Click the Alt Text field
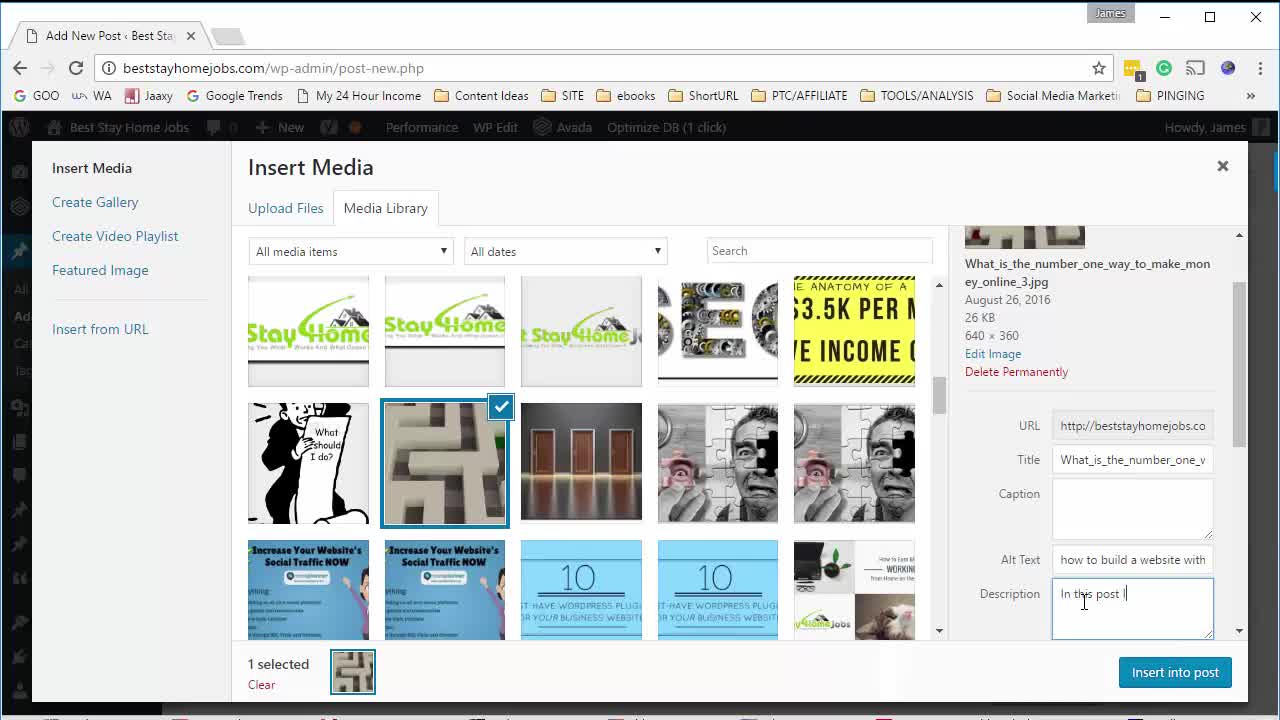This screenshot has height=720, width=1280. [x=1132, y=560]
